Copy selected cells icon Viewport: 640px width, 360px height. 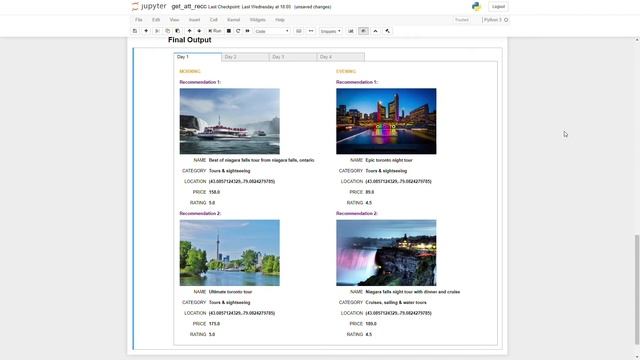click(167, 31)
